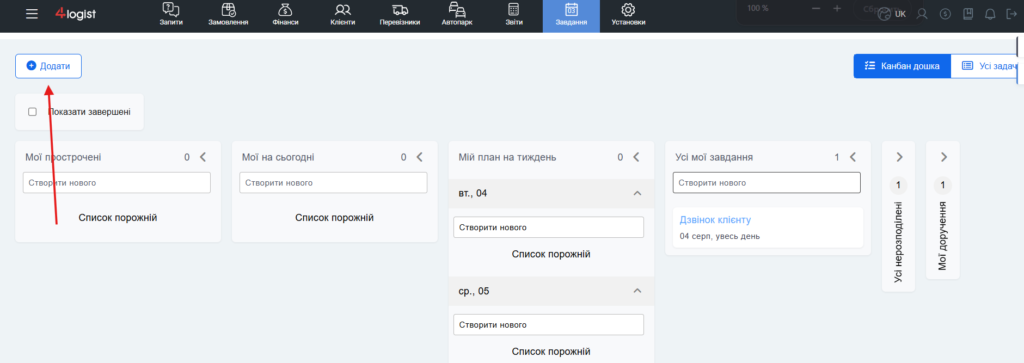Click the Мої доручення vertical label
This screenshot has height=363, width=1024.
coord(943,236)
